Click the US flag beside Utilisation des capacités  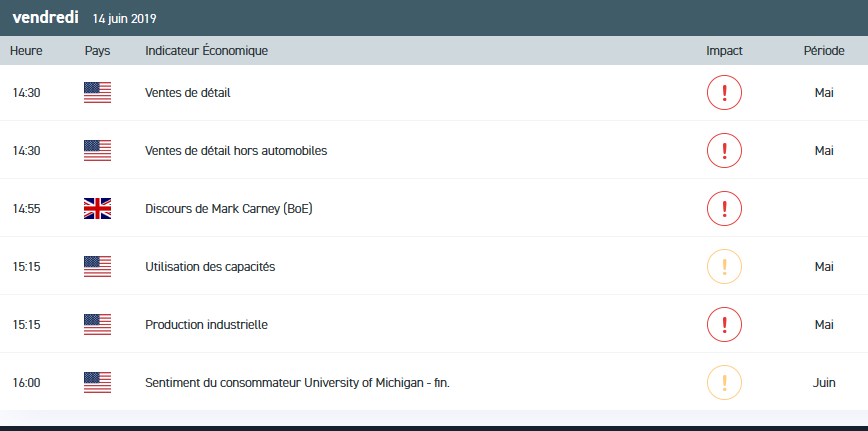click(98, 267)
